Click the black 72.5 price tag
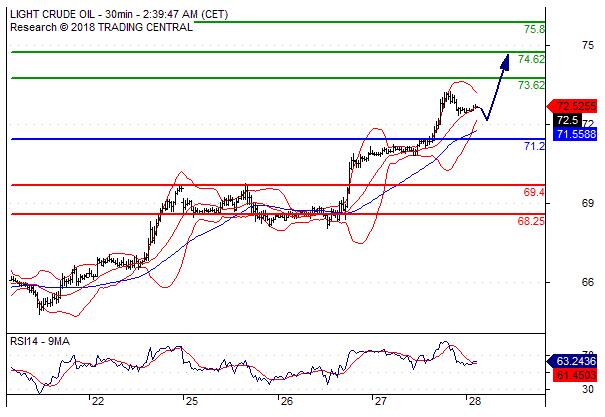This screenshot has height=417, width=605. point(566,119)
